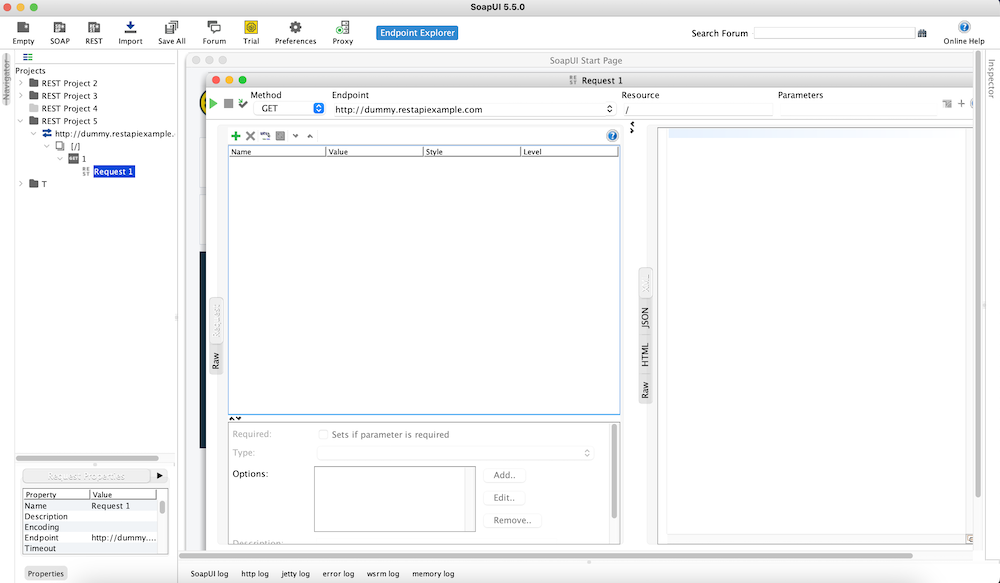The width and height of the screenshot is (1000, 583).
Task: Click the Add.. options button
Action: 504,475
